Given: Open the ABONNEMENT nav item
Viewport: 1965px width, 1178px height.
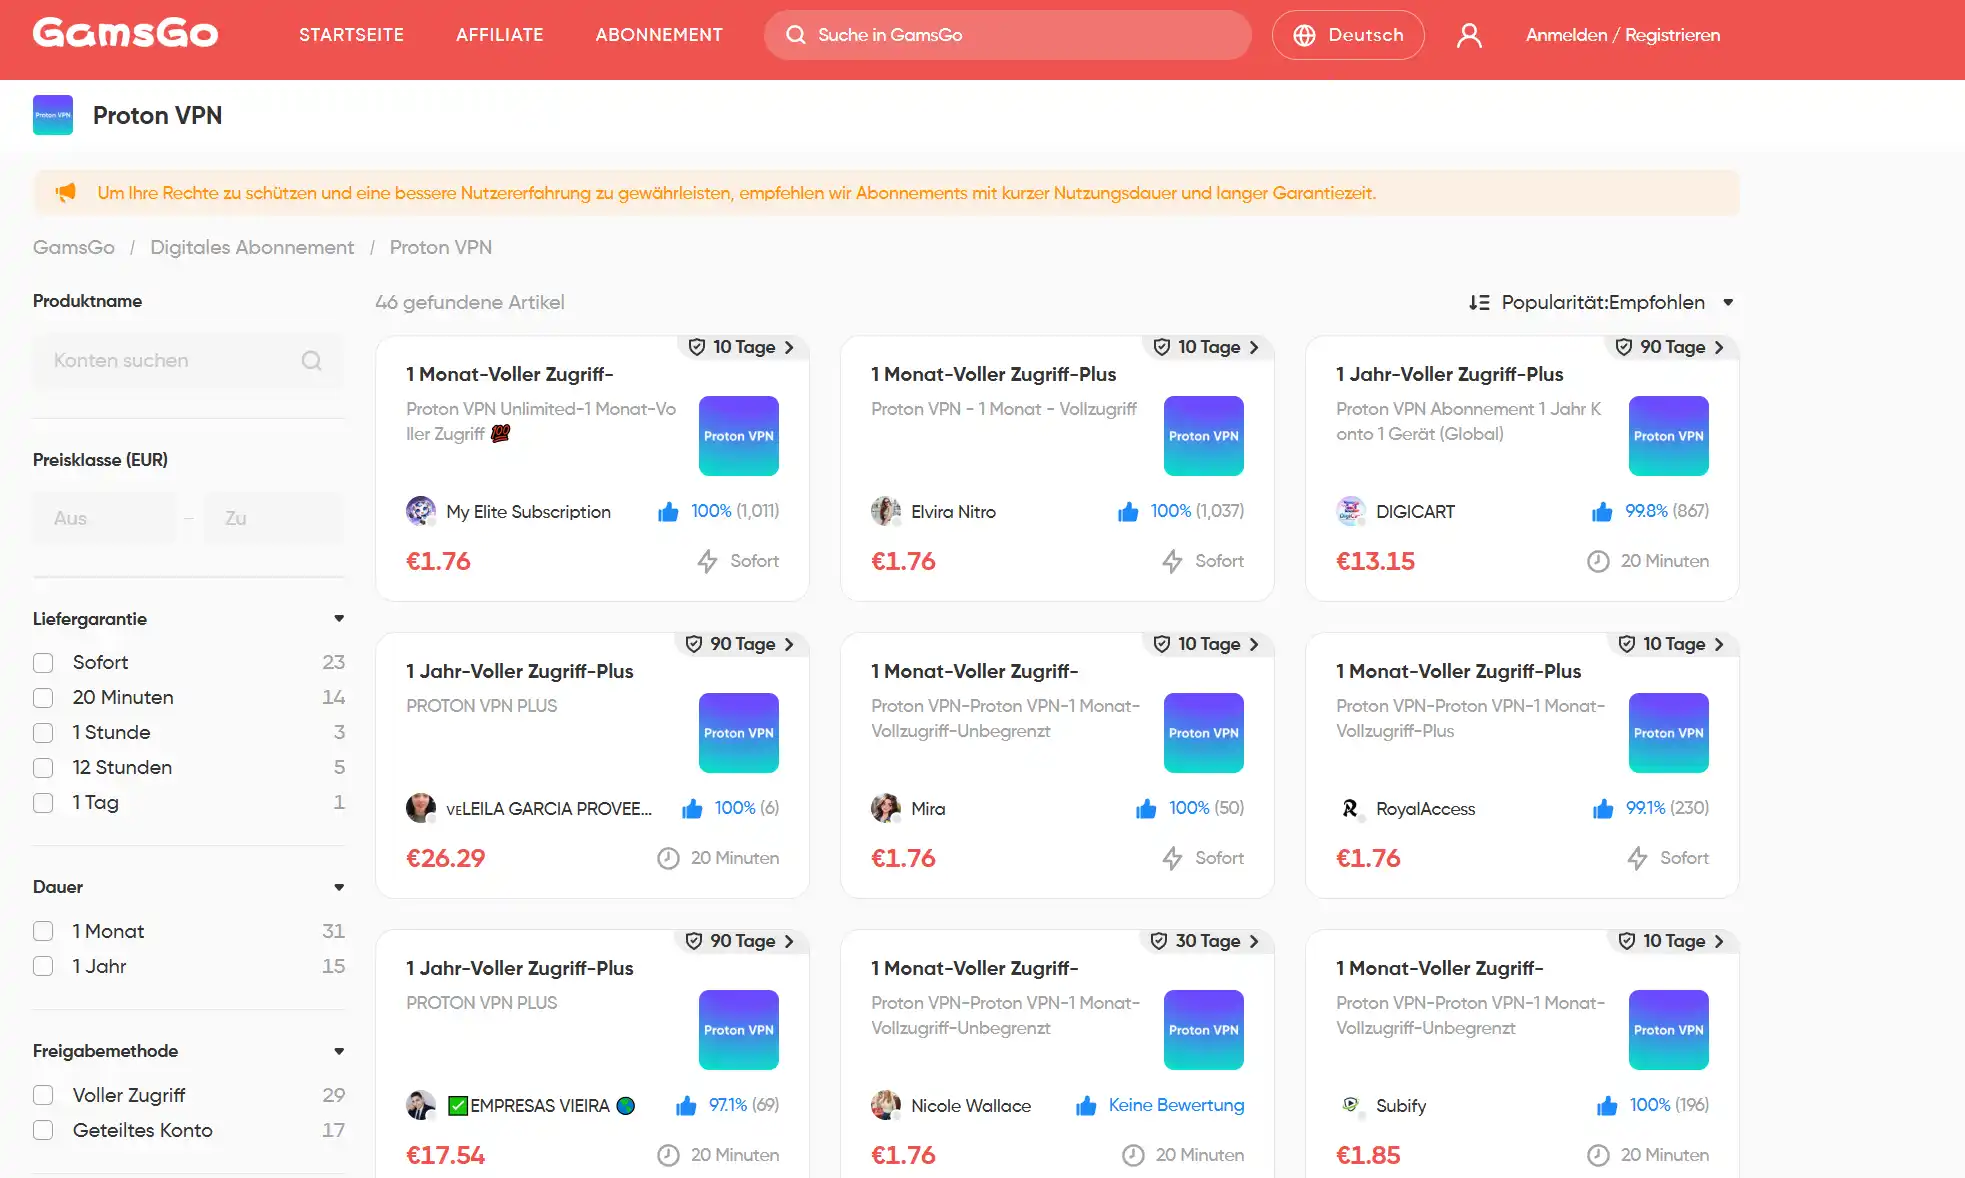Looking at the screenshot, I should click(658, 35).
